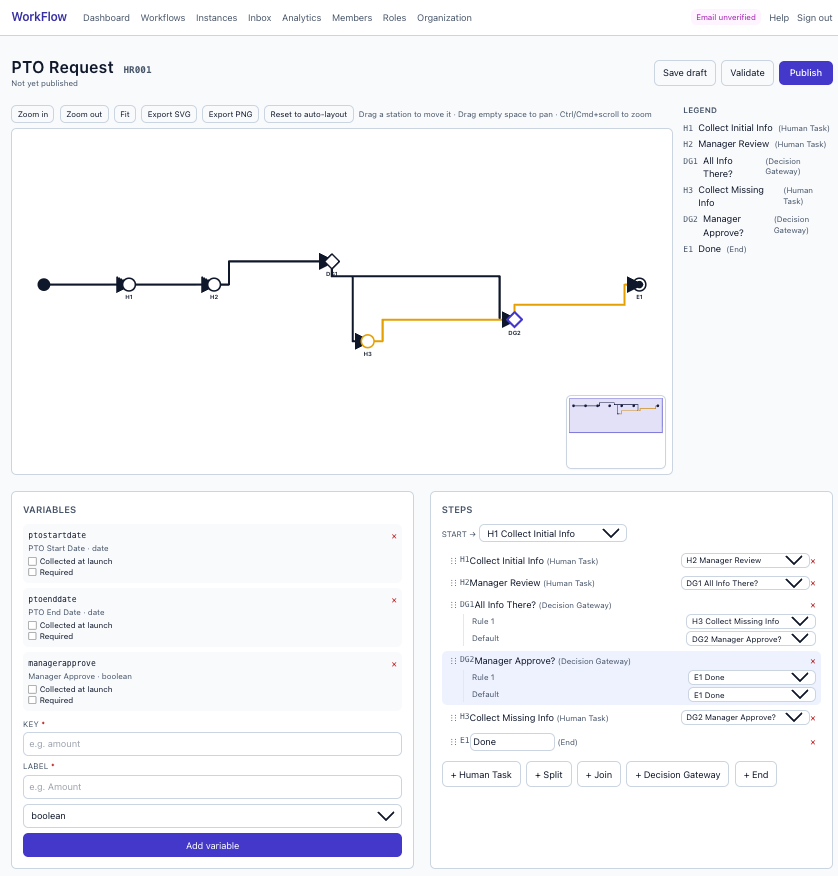Check Required for managerapprove
The image size is (838, 876).
(x=32, y=700)
